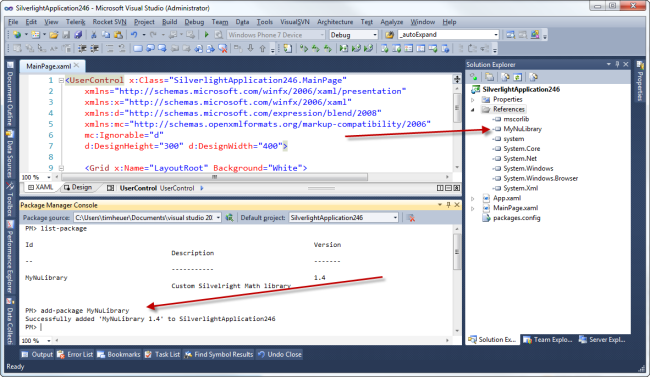Screen dimensions: 650x377
Task: Click the Cut scissors icon
Action: [94, 35]
